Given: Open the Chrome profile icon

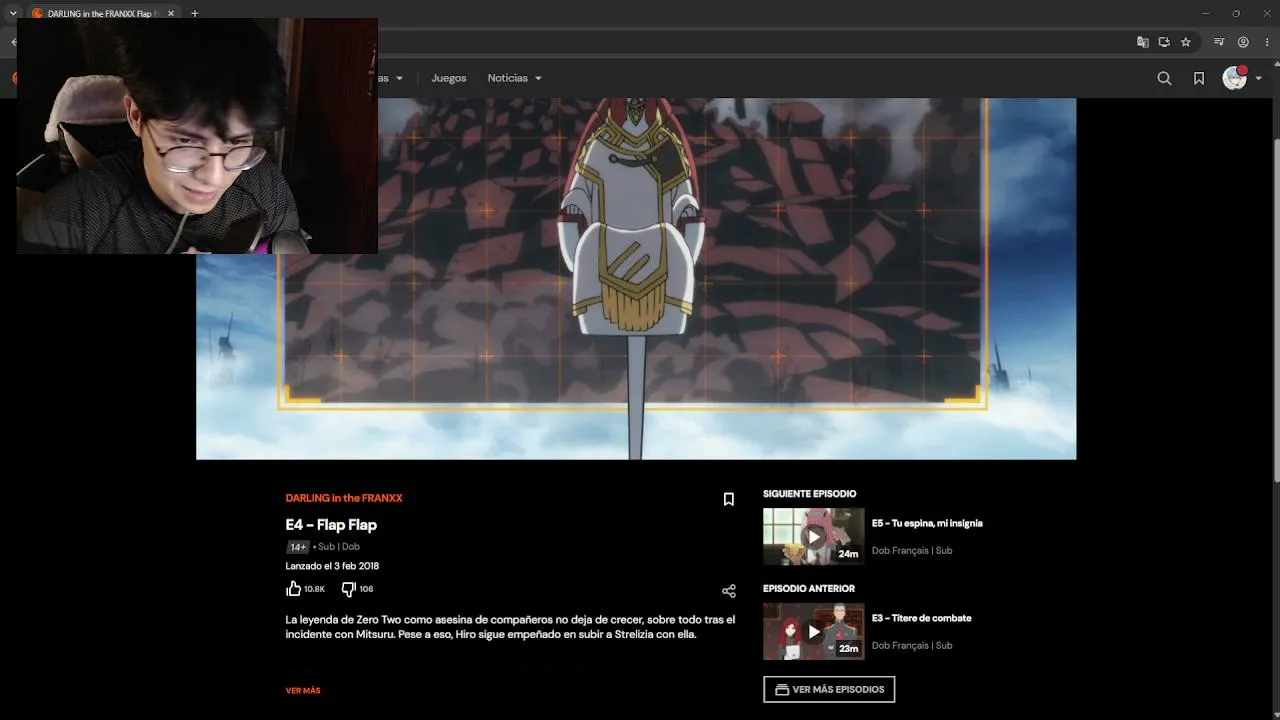Looking at the screenshot, I should pyautogui.click(x=1243, y=42).
